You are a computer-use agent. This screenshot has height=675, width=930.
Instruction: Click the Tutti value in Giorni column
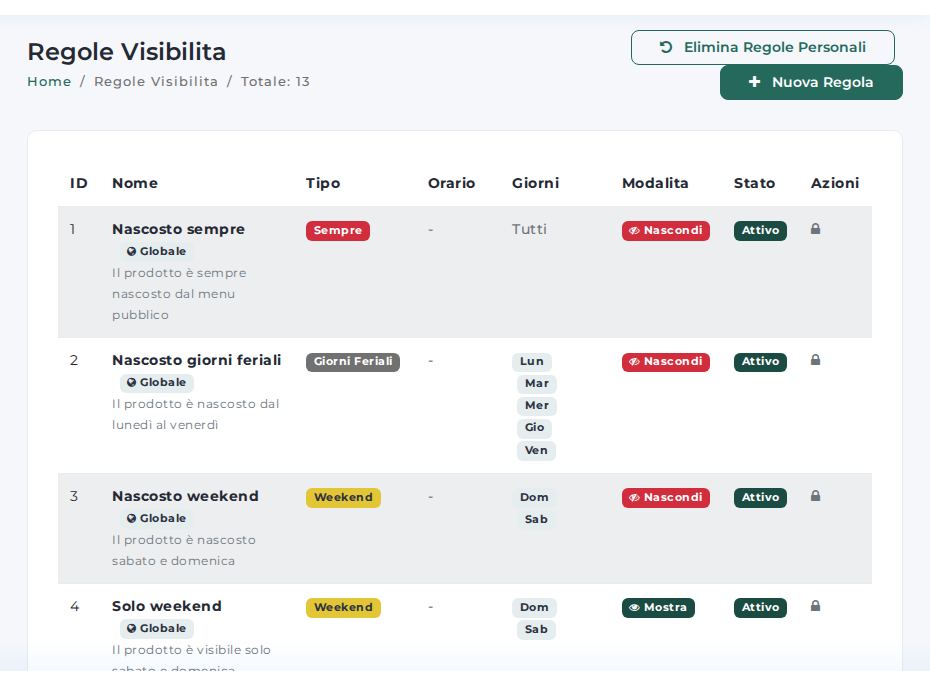coord(529,230)
